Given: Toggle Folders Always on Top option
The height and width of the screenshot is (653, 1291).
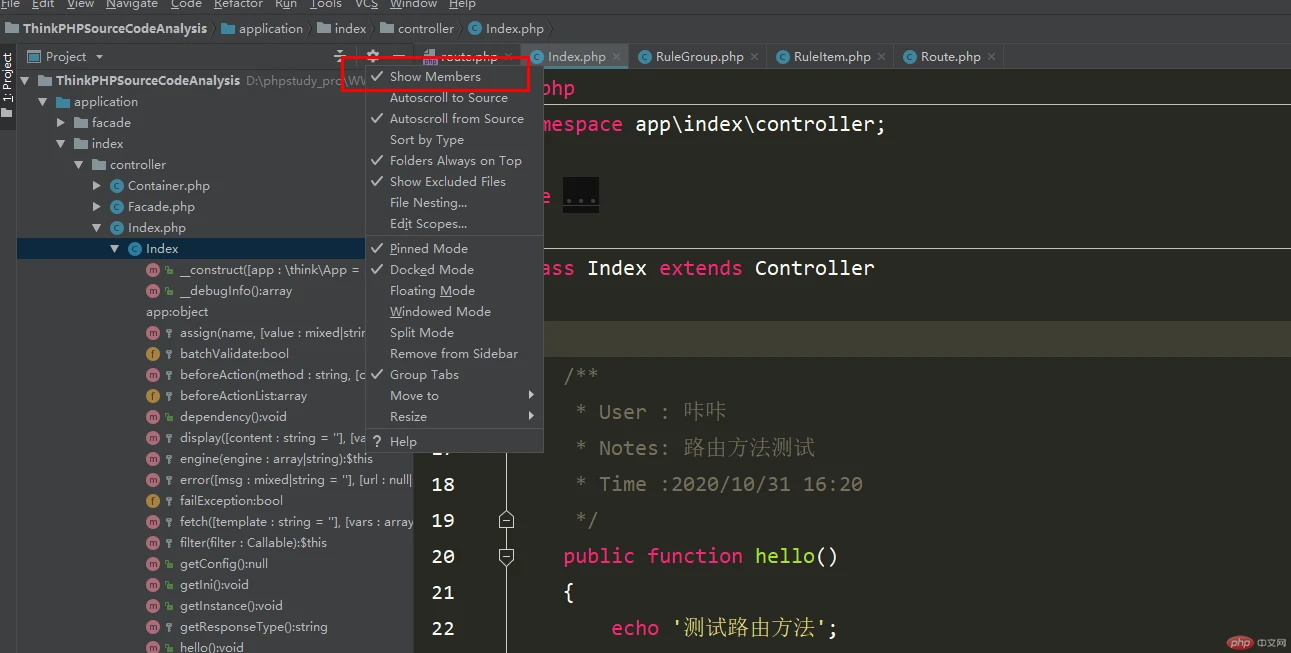Looking at the screenshot, I should (x=455, y=161).
